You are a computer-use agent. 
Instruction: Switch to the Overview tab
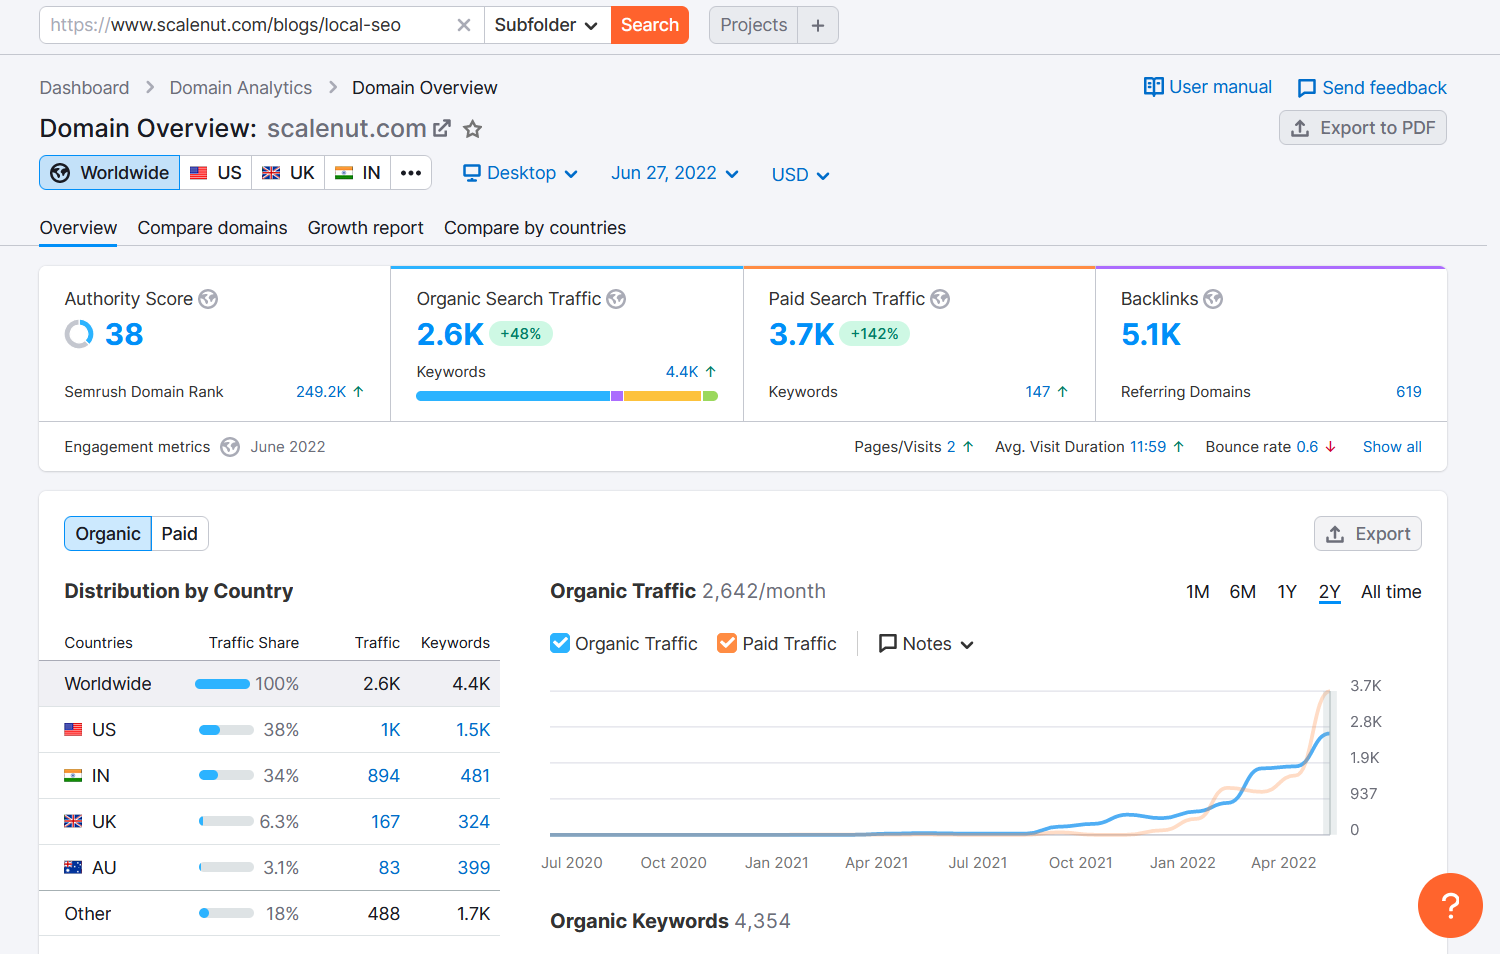tap(78, 228)
